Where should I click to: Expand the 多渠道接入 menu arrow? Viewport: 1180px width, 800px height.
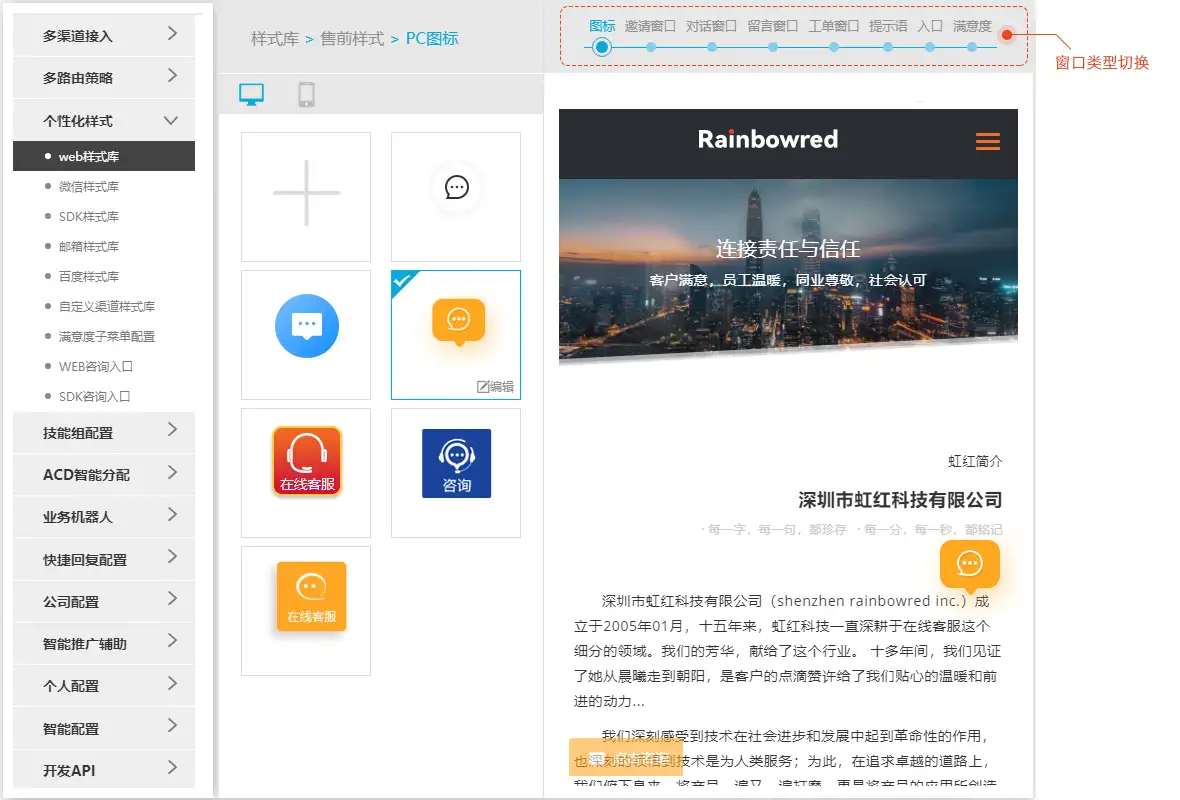pyautogui.click(x=172, y=33)
